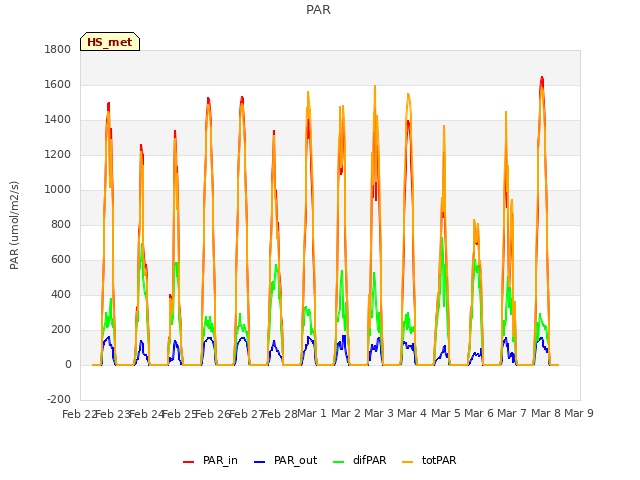Click the 1400 y-axis tick label
This screenshot has height=480, width=640.
pyautogui.click(x=58, y=120)
